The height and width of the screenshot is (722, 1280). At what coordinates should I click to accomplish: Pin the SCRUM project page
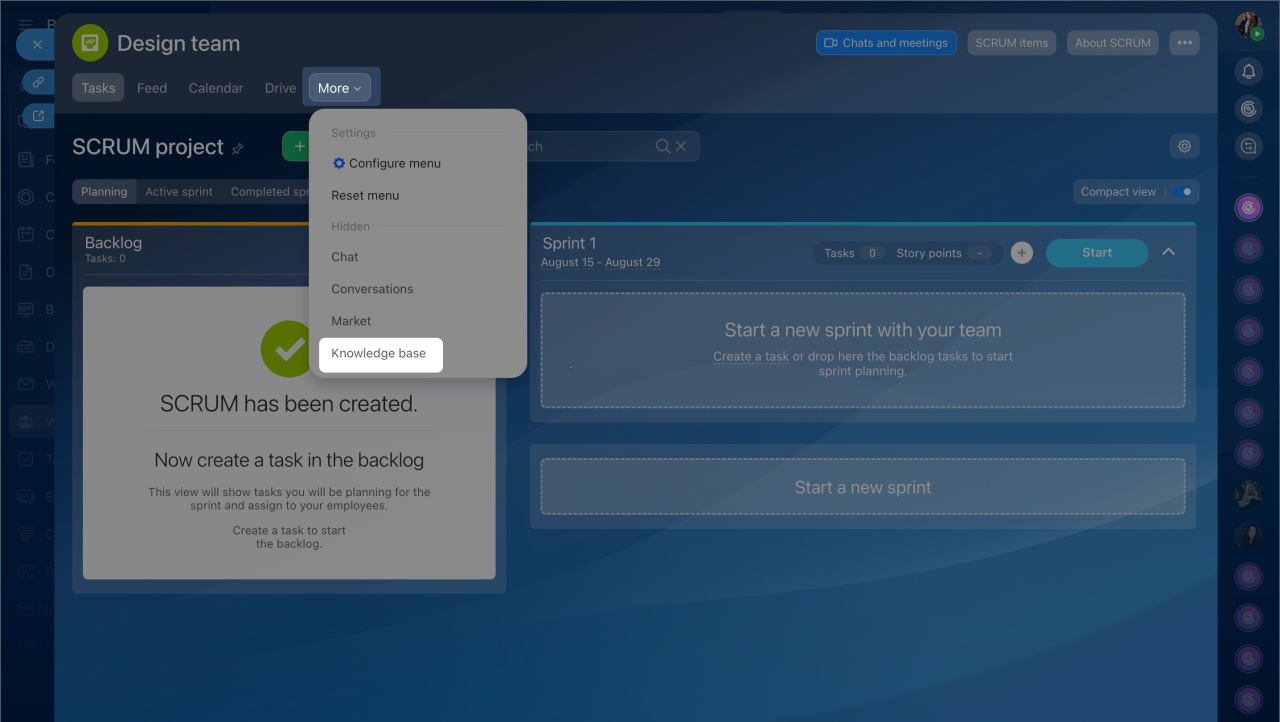238,148
